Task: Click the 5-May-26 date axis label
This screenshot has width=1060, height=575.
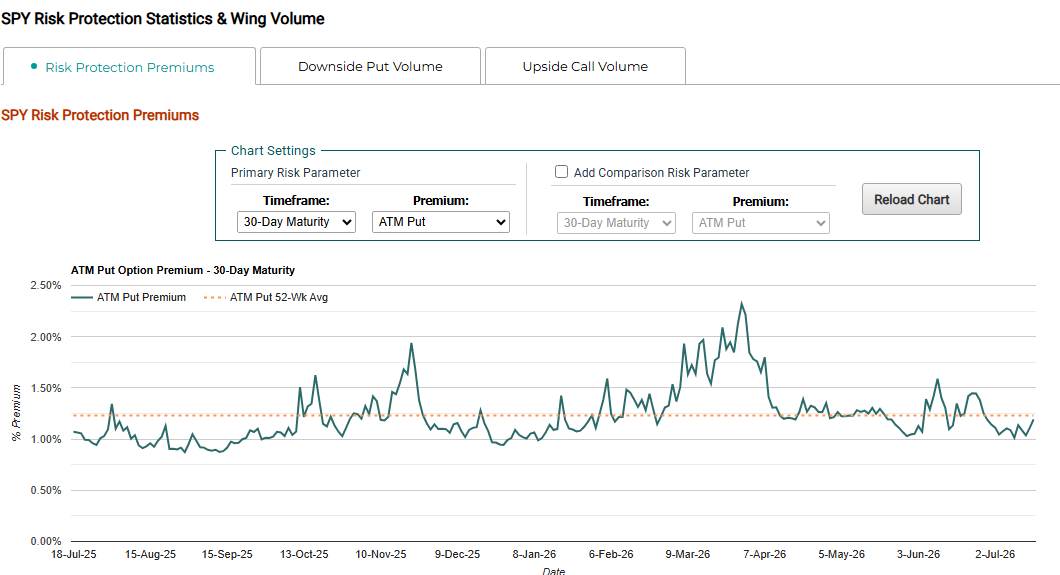Action: [842, 554]
